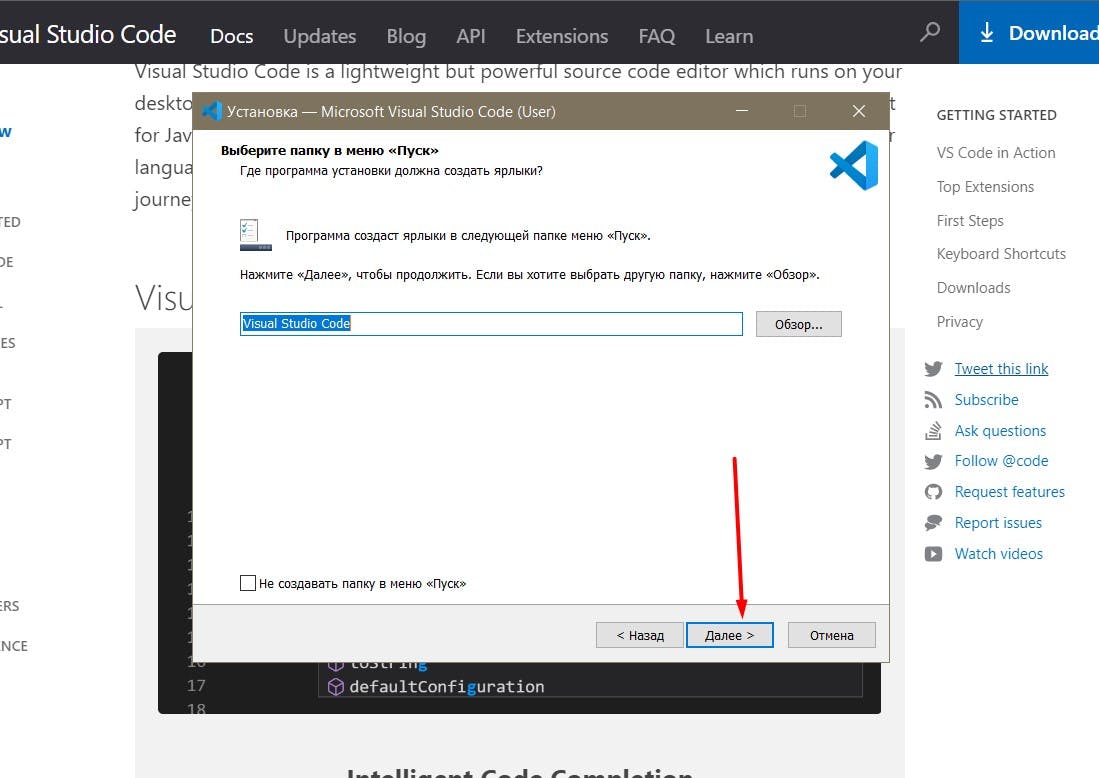Check the 'Не создавать папку в меню «Пуск»' checkbox
Screen dimensions: 1099x778
[x=247, y=582]
